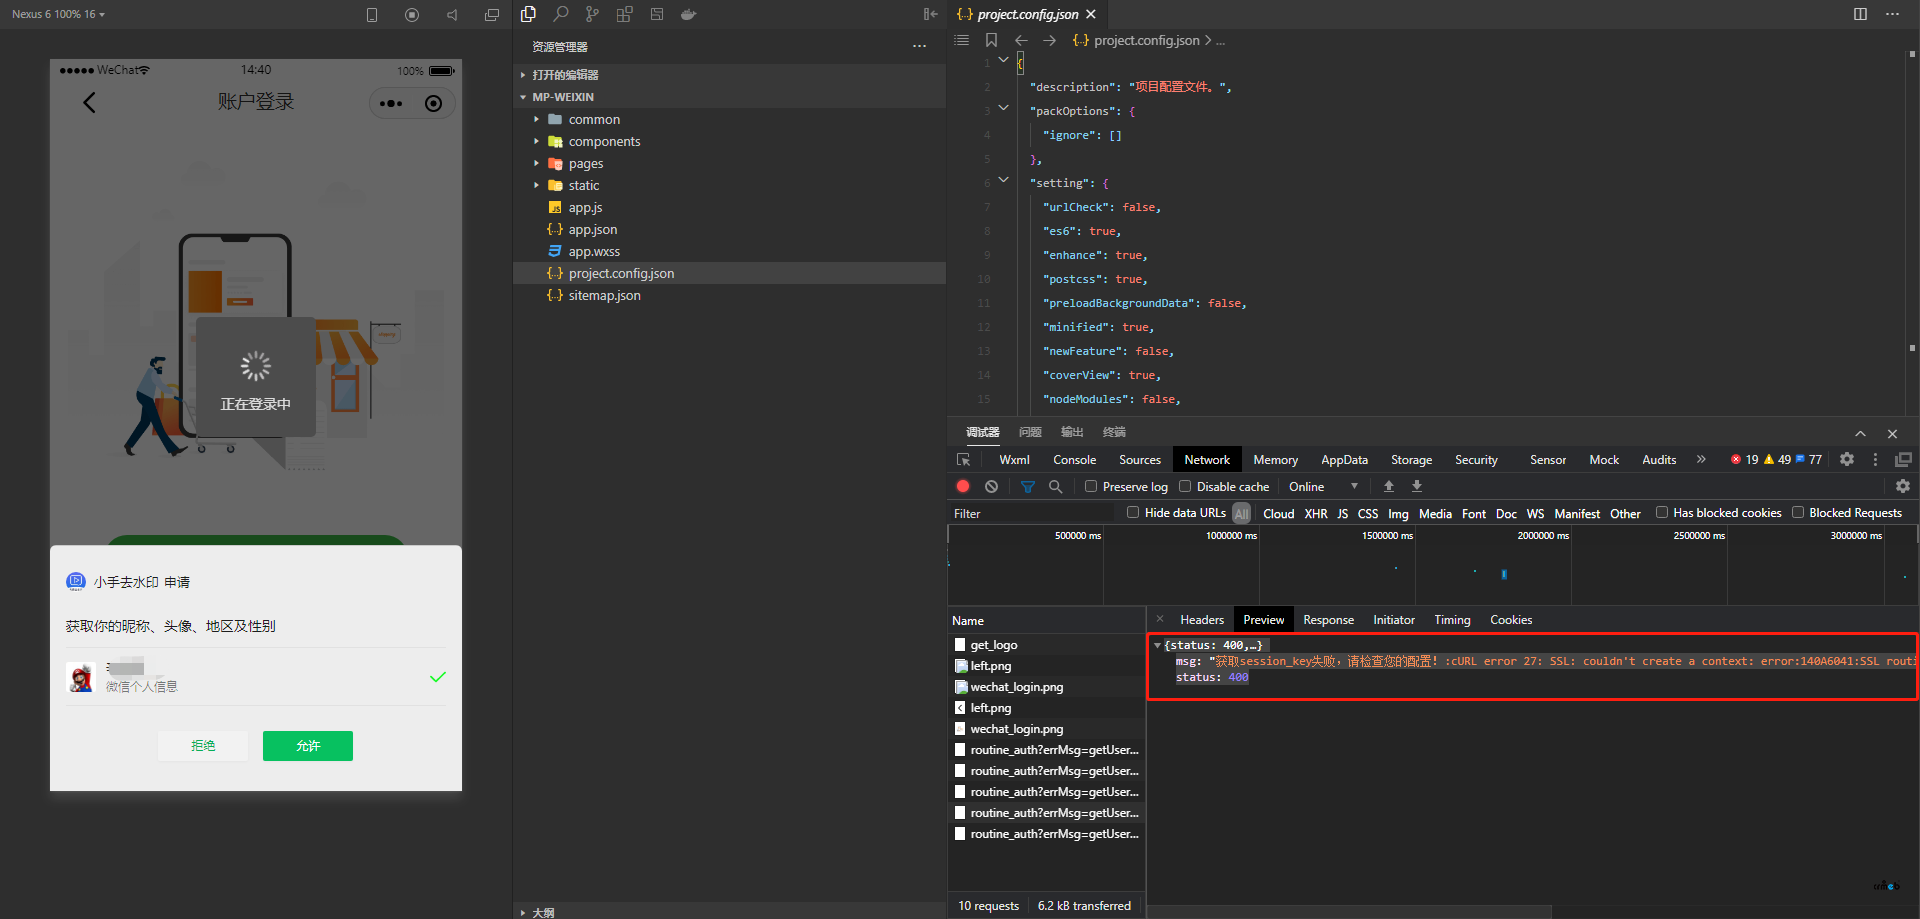Screen dimensions: 1920x919
Task: Navigate back in the editor
Action: pyautogui.click(x=1021, y=40)
